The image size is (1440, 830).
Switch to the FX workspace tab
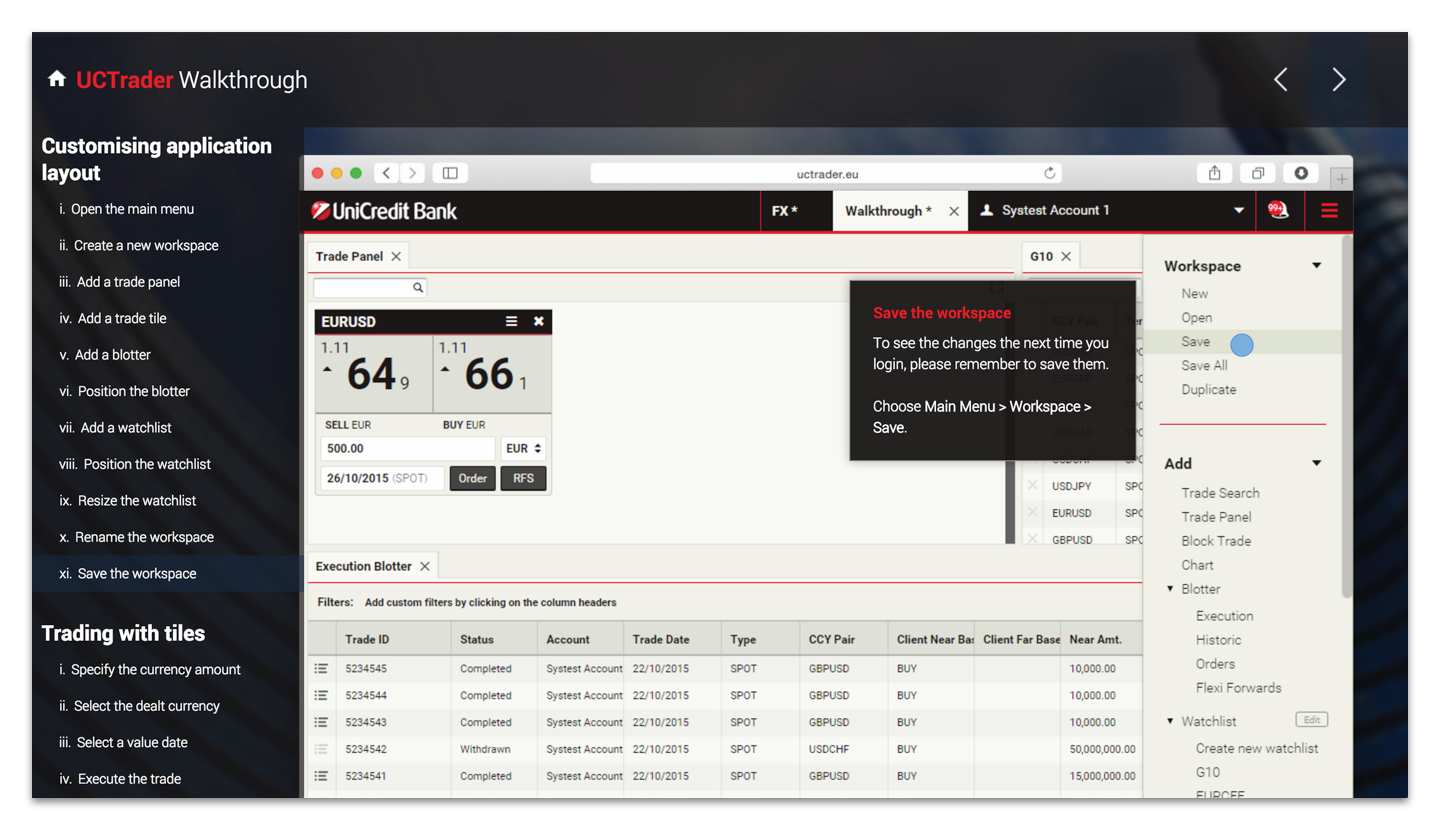785,211
